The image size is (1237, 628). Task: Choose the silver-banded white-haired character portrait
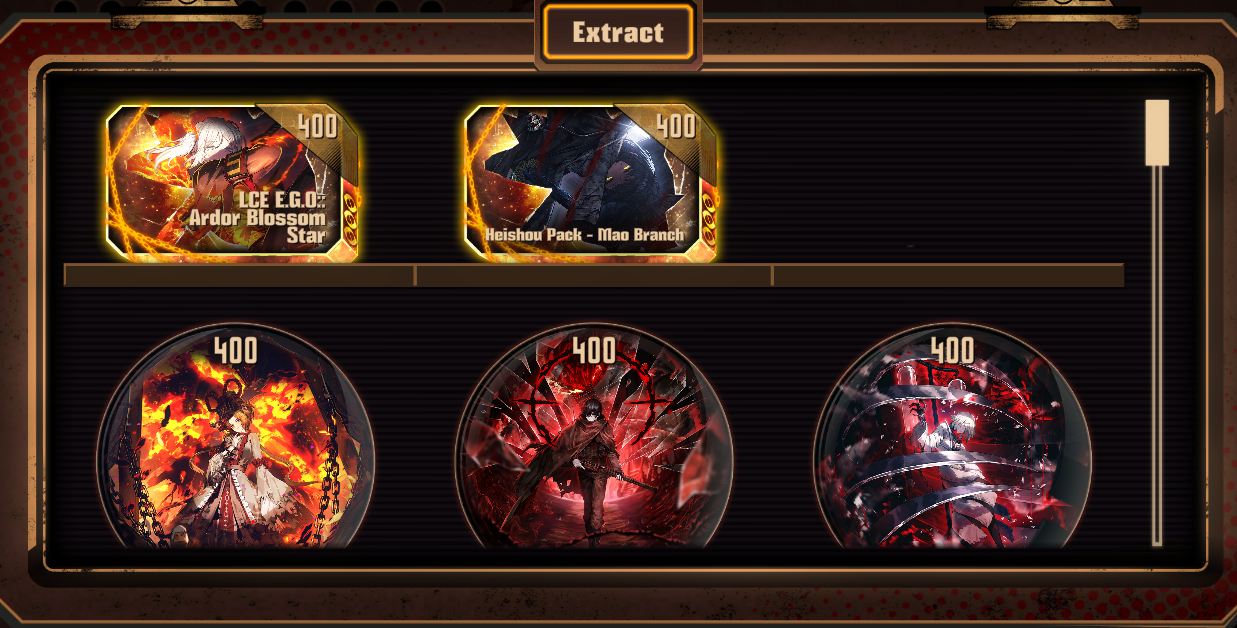tap(952, 440)
